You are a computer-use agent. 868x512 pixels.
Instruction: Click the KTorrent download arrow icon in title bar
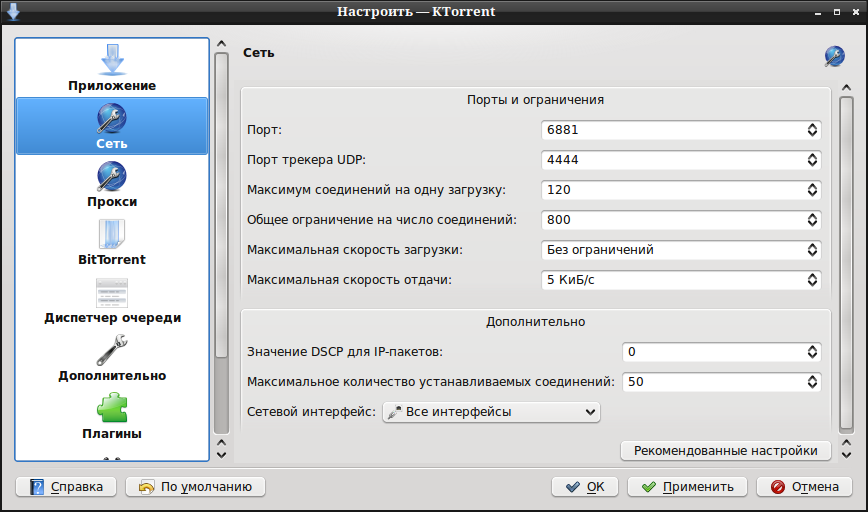pyautogui.click(x=13, y=12)
